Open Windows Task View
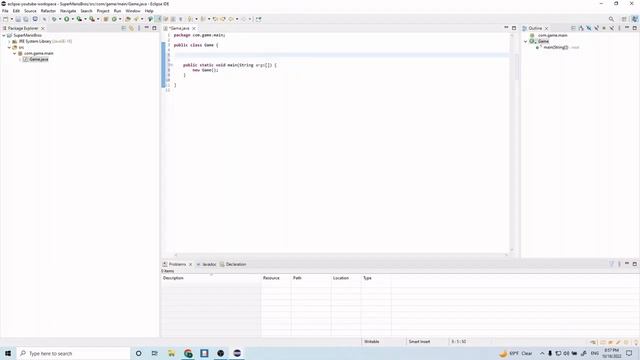 [x=155, y=353]
